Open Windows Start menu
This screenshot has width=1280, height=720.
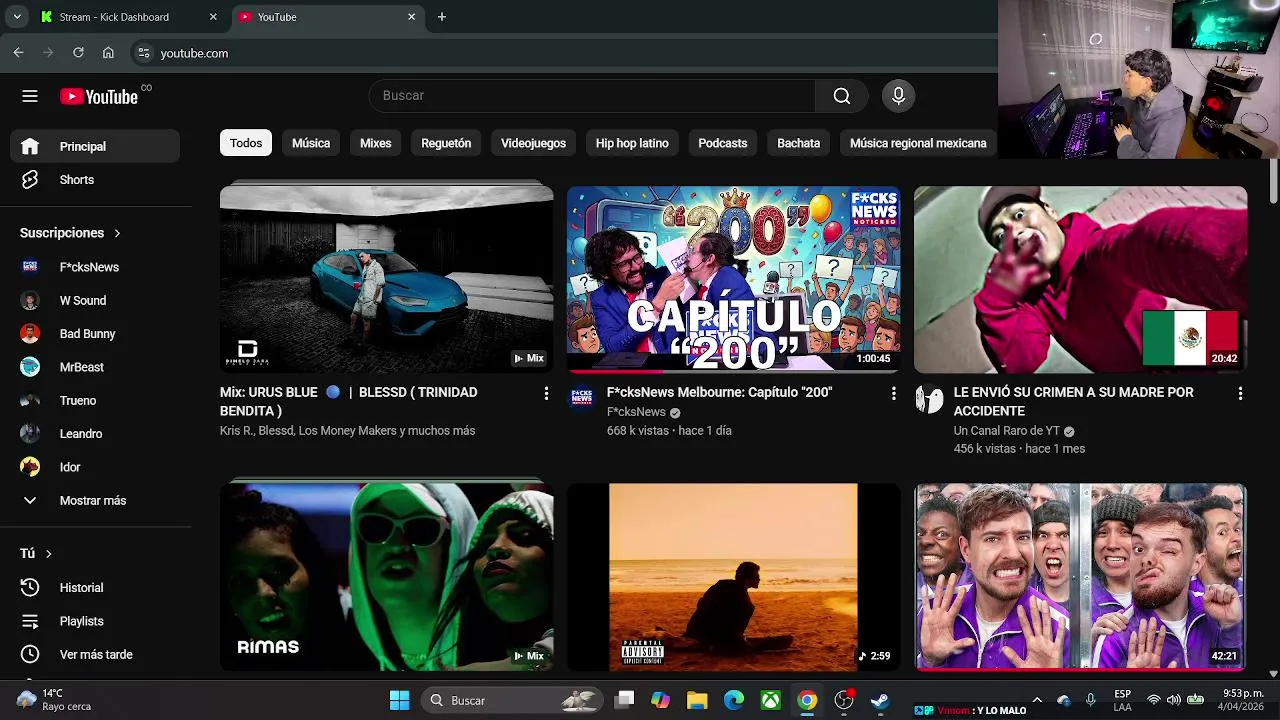(399, 700)
